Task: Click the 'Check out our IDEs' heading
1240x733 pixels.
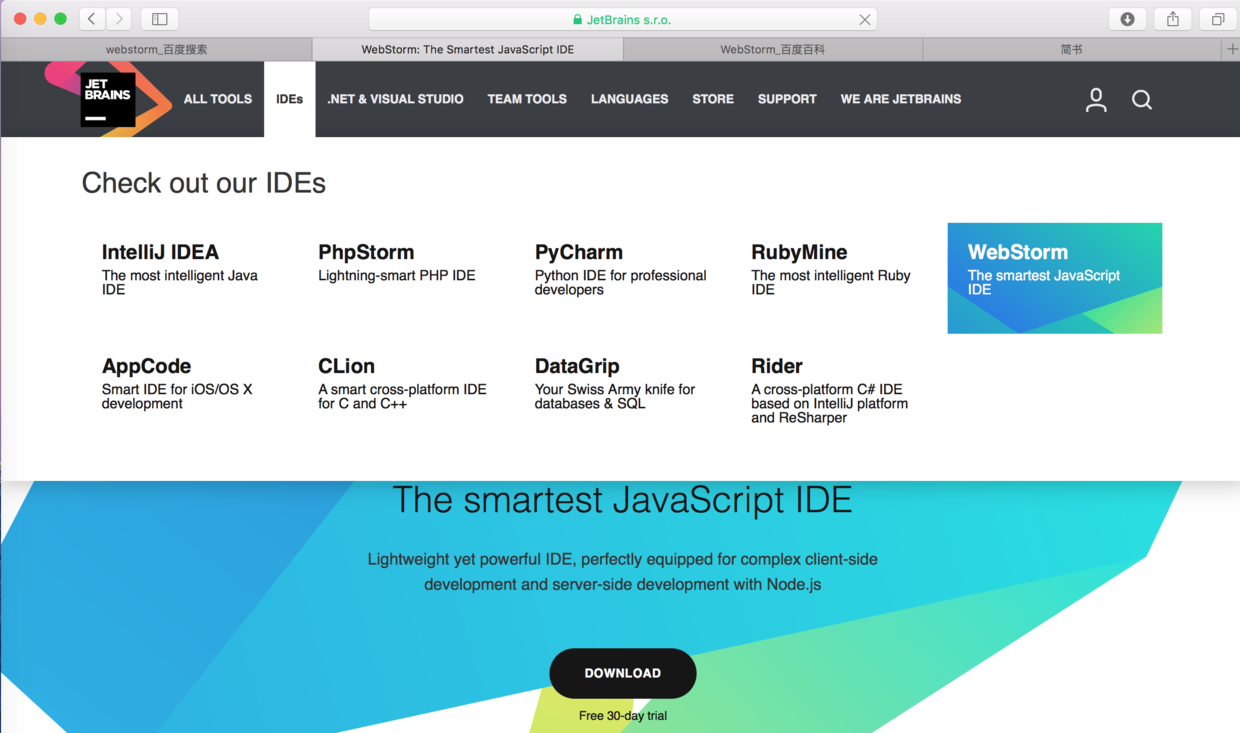Action: (204, 183)
